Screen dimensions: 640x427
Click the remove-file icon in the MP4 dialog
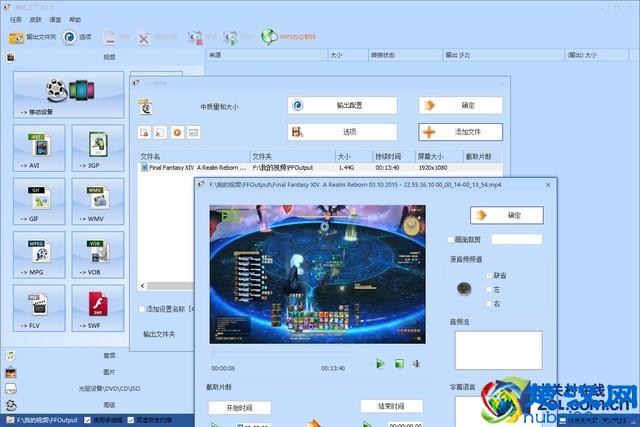pyautogui.click(x=144, y=132)
